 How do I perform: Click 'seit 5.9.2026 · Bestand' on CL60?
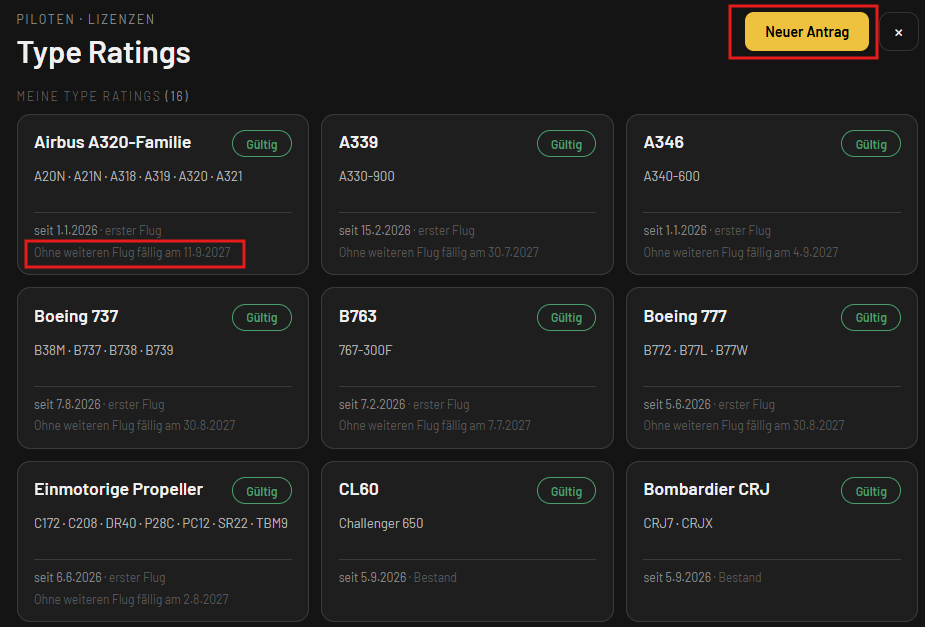coord(398,577)
